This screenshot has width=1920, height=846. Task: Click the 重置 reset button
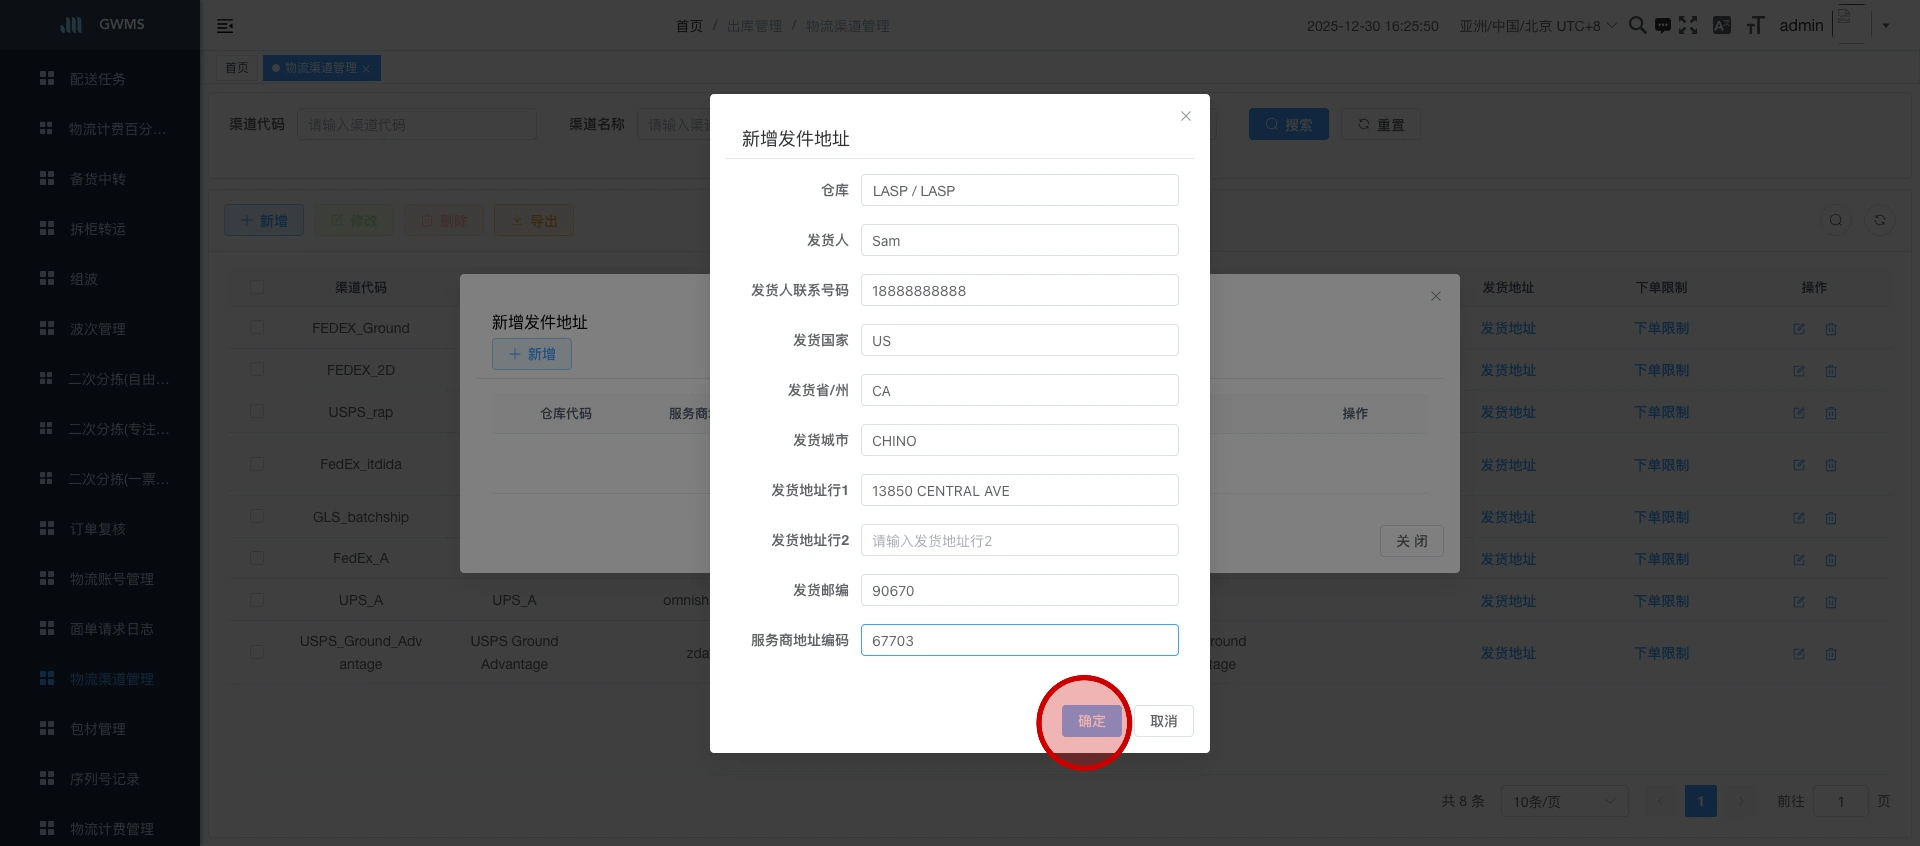[1380, 124]
